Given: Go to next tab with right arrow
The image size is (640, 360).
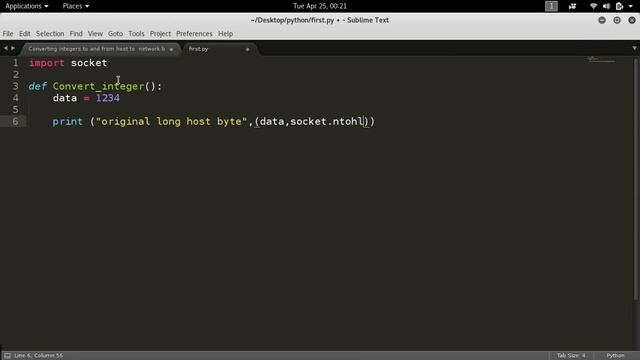Looking at the screenshot, I should 13,48.
